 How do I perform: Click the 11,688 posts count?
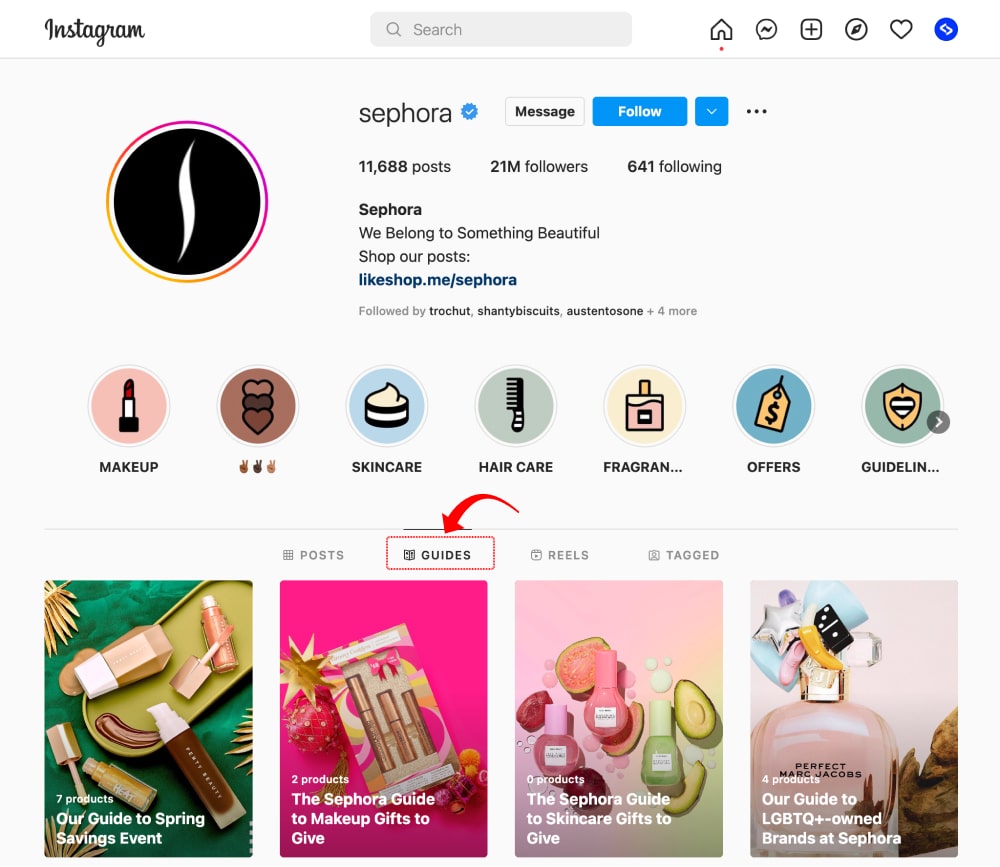coord(404,167)
